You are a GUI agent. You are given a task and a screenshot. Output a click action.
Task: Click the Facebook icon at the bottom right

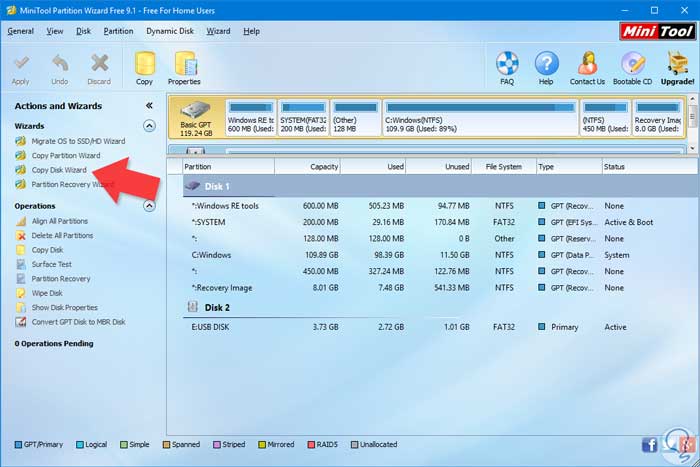(x=650, y=445)
